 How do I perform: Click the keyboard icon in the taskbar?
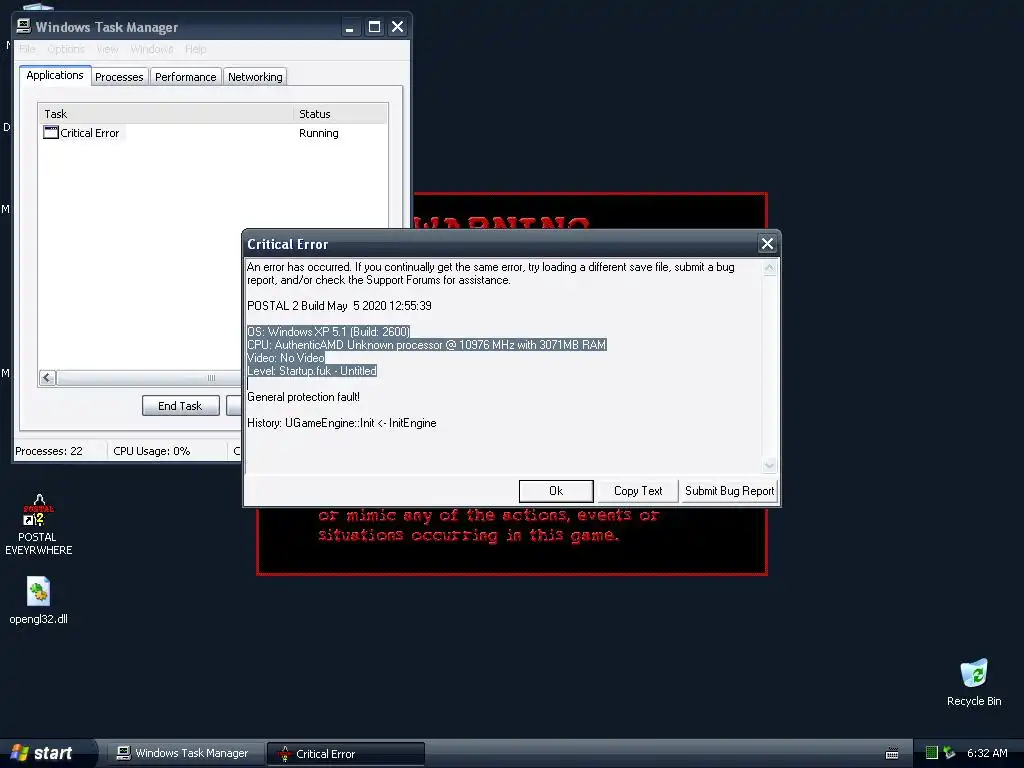point(891,754)
